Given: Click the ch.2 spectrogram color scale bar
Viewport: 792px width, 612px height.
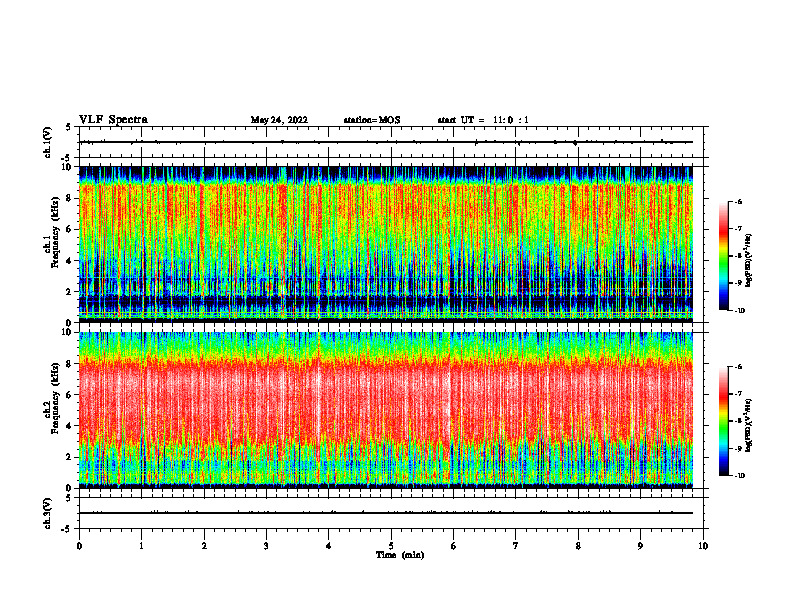Looking at the screenshot, I should [723, 421].
